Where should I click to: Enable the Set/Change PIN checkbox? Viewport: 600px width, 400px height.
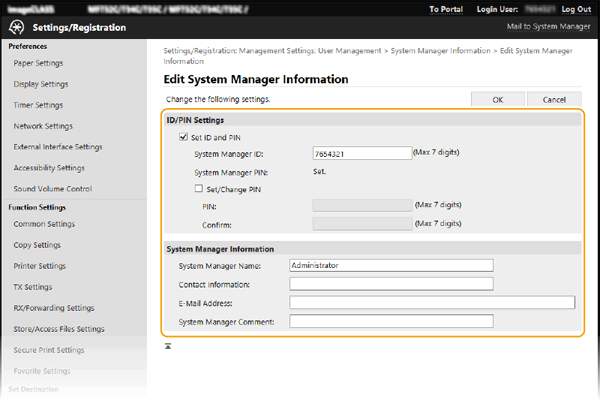(198, 187)
